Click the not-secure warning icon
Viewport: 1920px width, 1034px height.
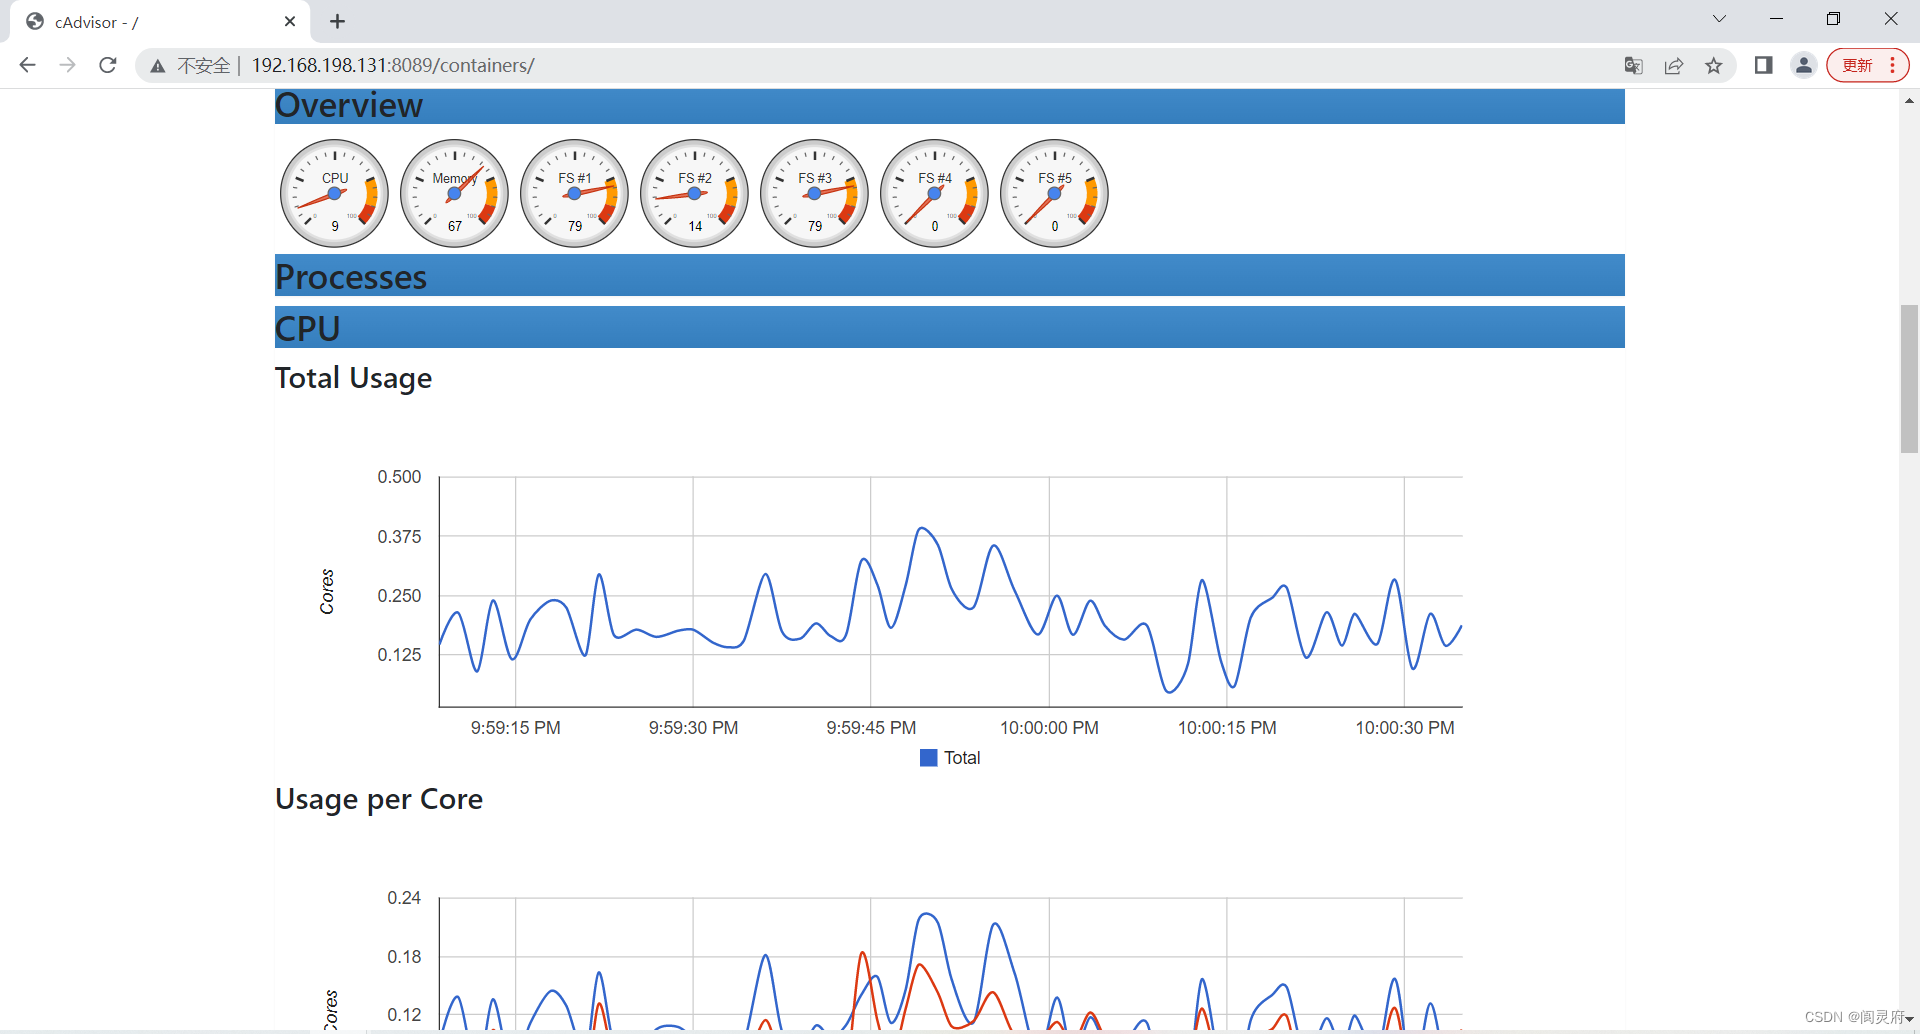tap(158, 66)
